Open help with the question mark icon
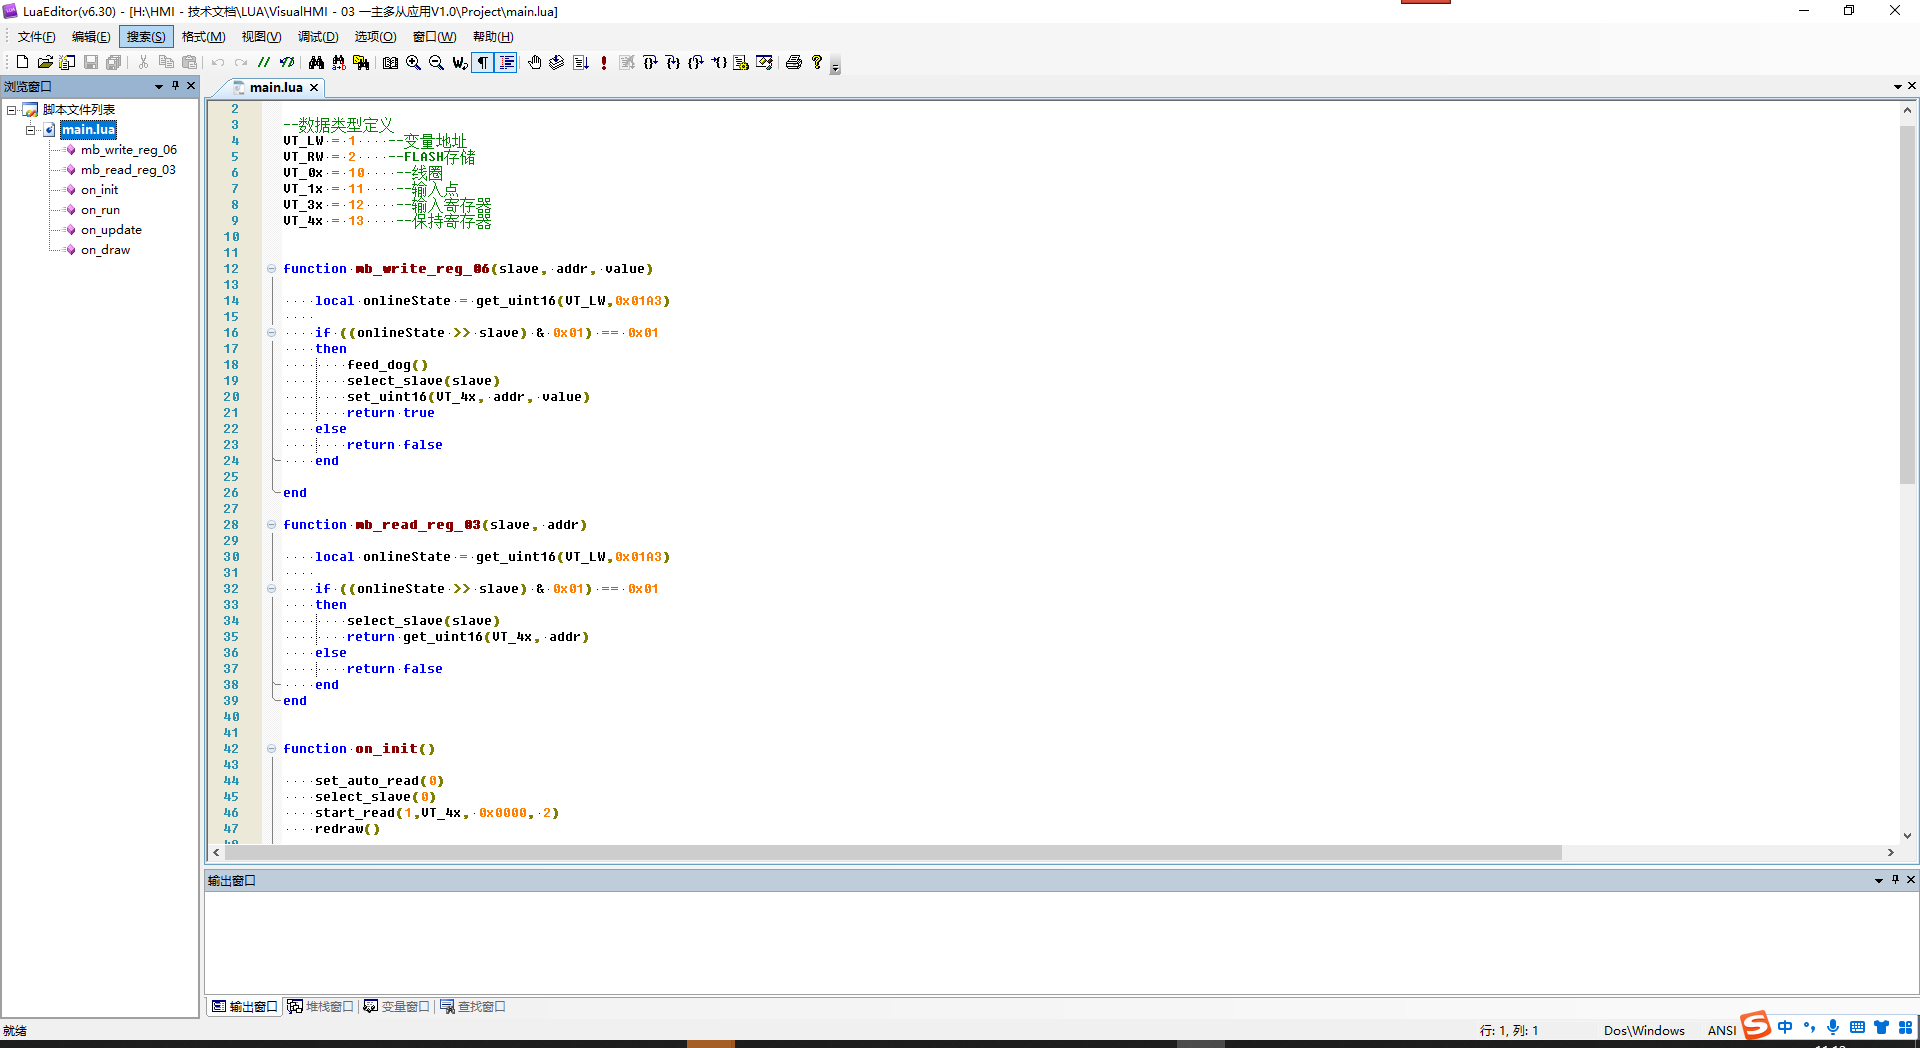This screenshot has height=1048, width=1920. 817,62
